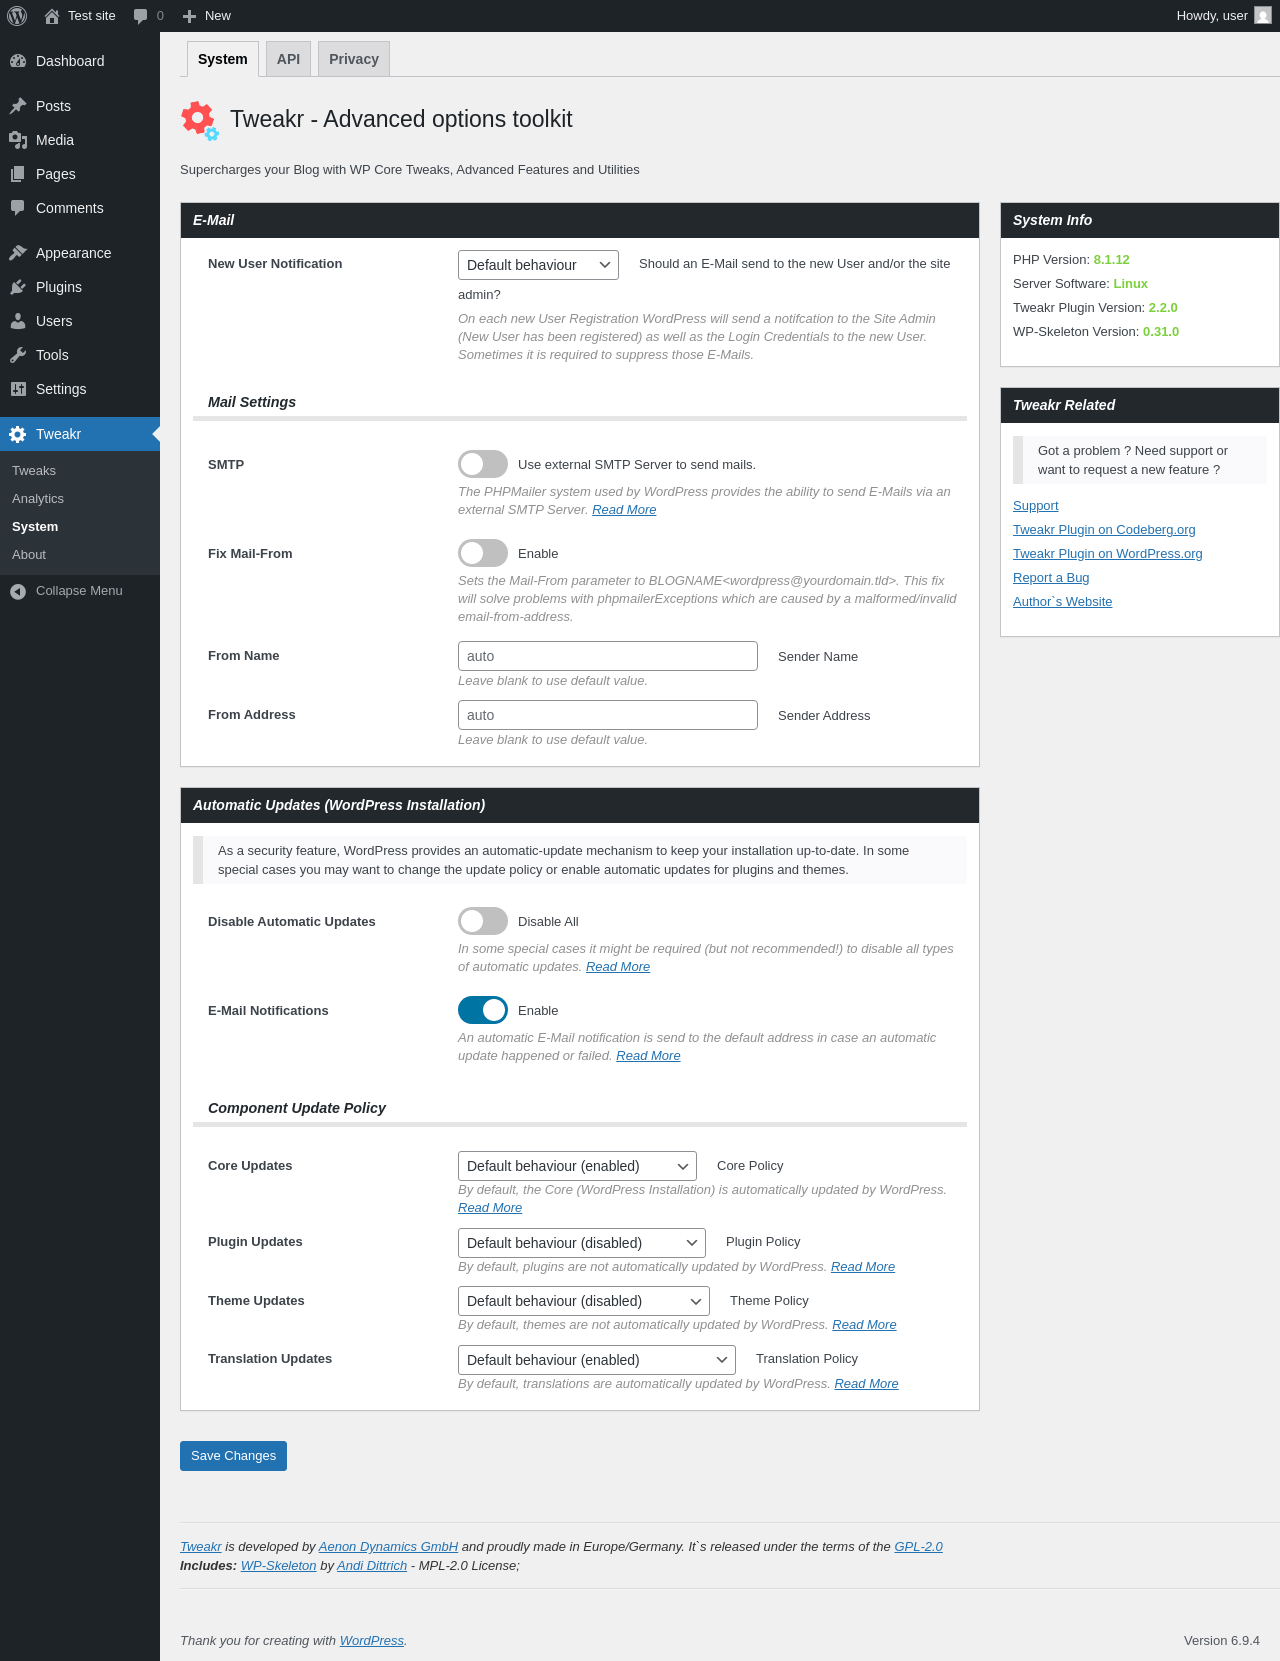Open the About submenu item
This screenshot has height=1661, width=1280.
tap(80, 555)
